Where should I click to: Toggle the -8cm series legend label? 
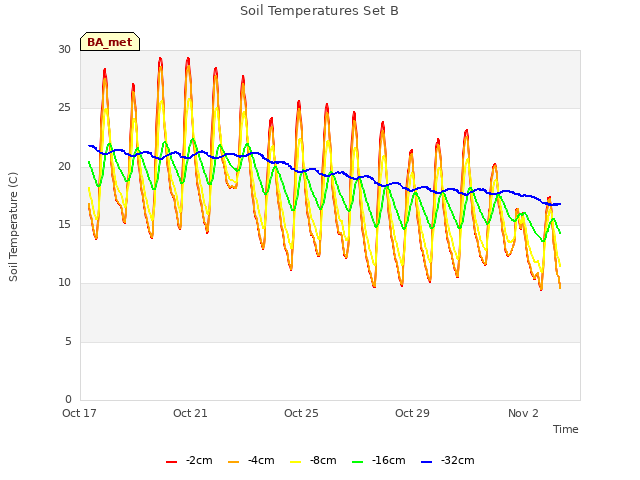coord(323,460)
